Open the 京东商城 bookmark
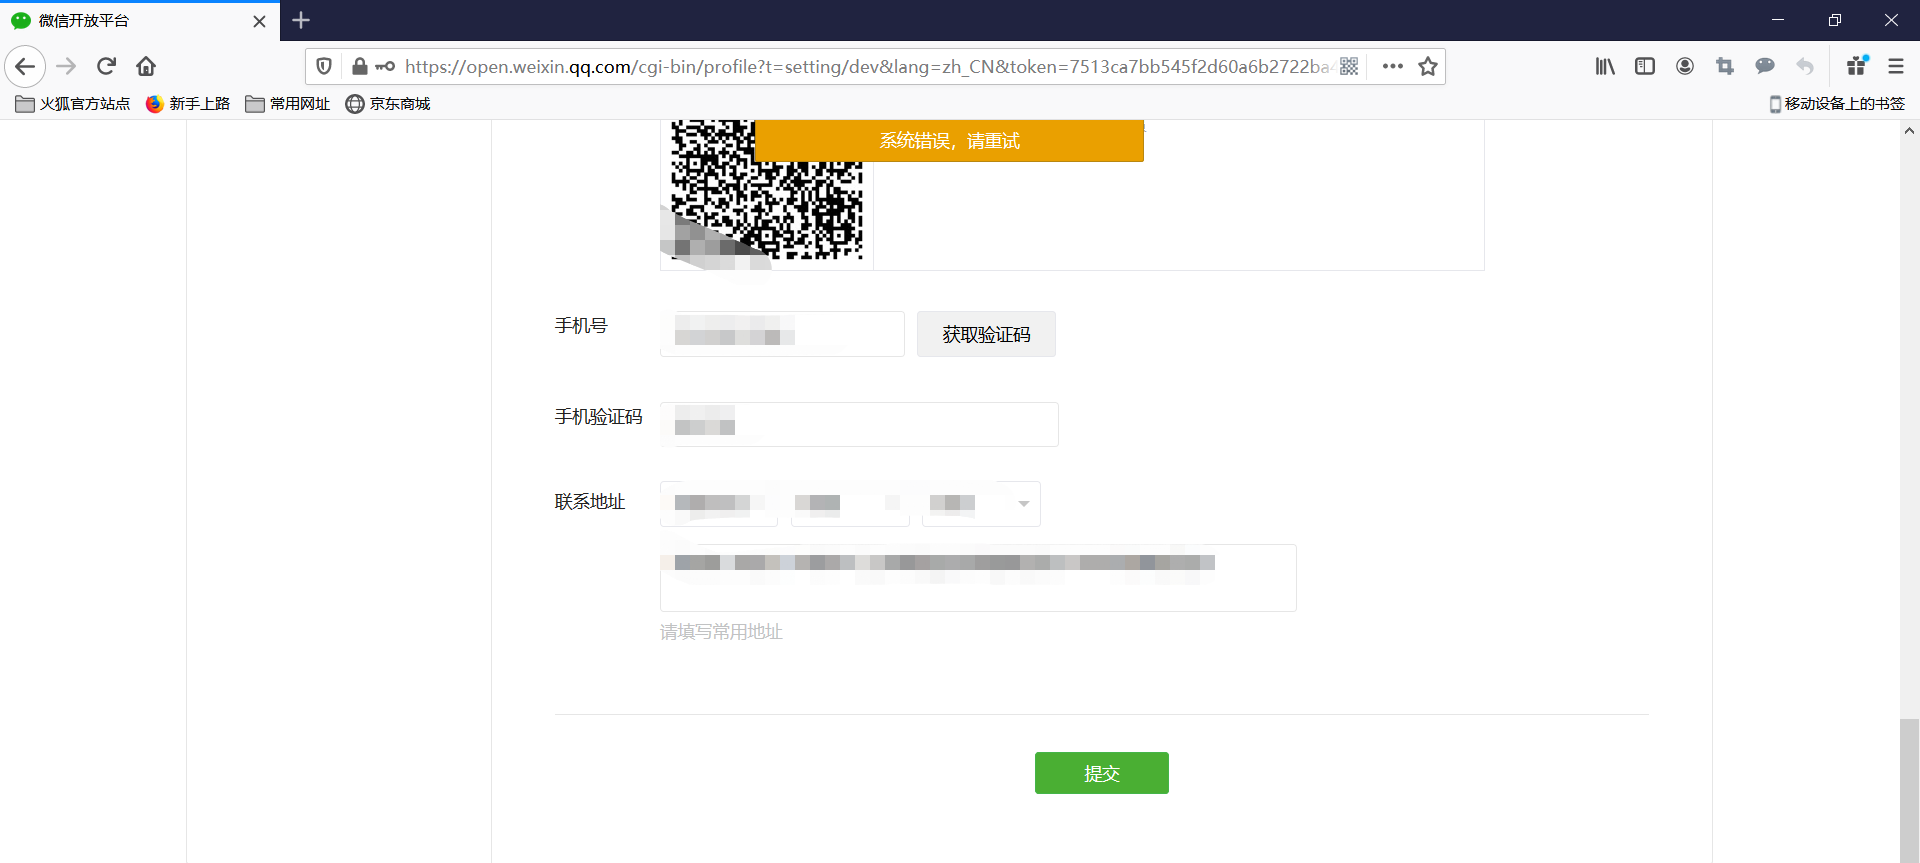Screen dimensions: 1920x863 click(x=388, y=104)
